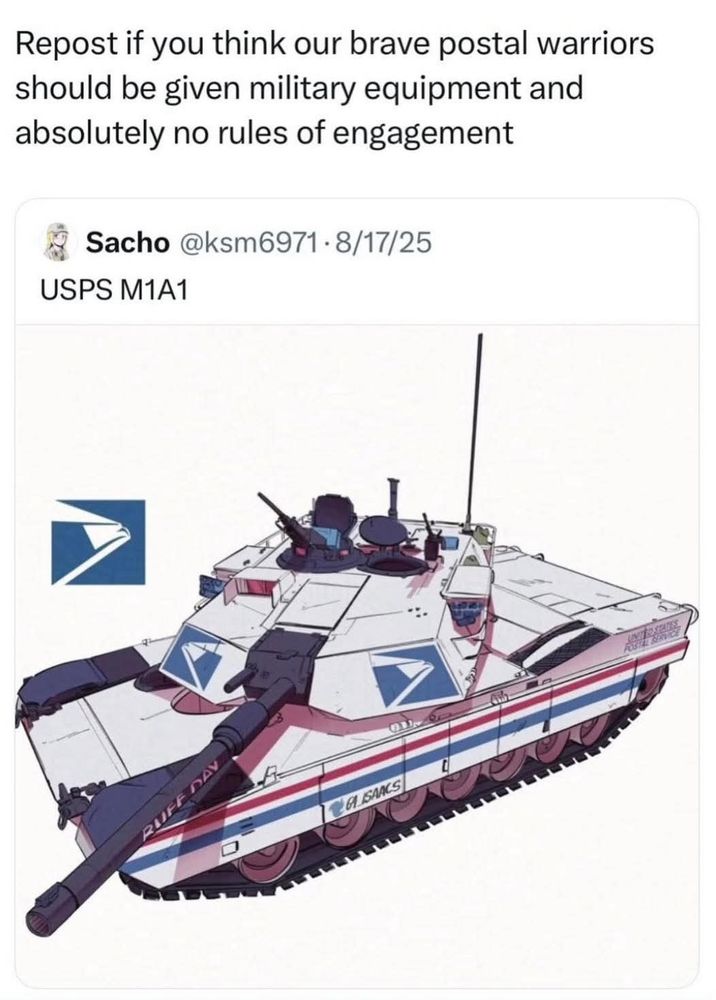Click Sacho's profile avatar
716x1000 pixels.
58,242
